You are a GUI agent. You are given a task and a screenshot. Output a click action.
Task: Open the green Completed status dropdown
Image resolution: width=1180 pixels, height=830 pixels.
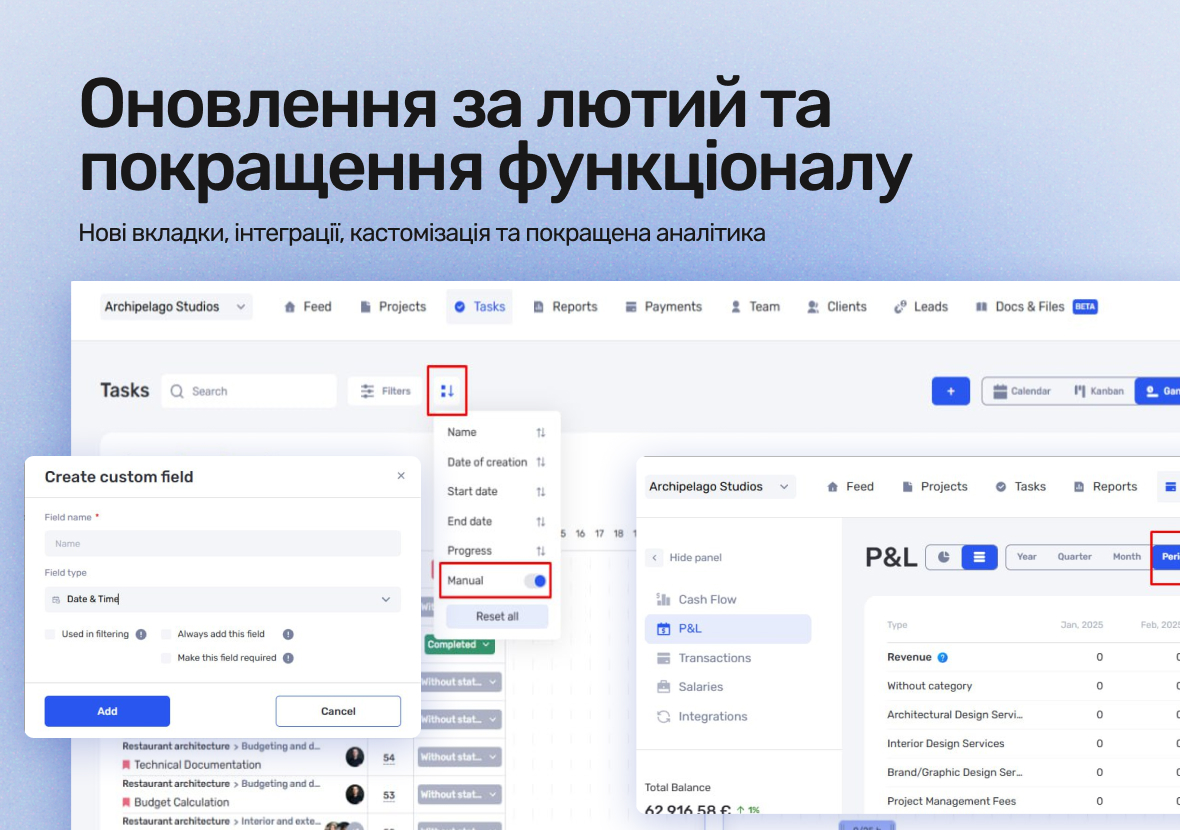(458, 644)
